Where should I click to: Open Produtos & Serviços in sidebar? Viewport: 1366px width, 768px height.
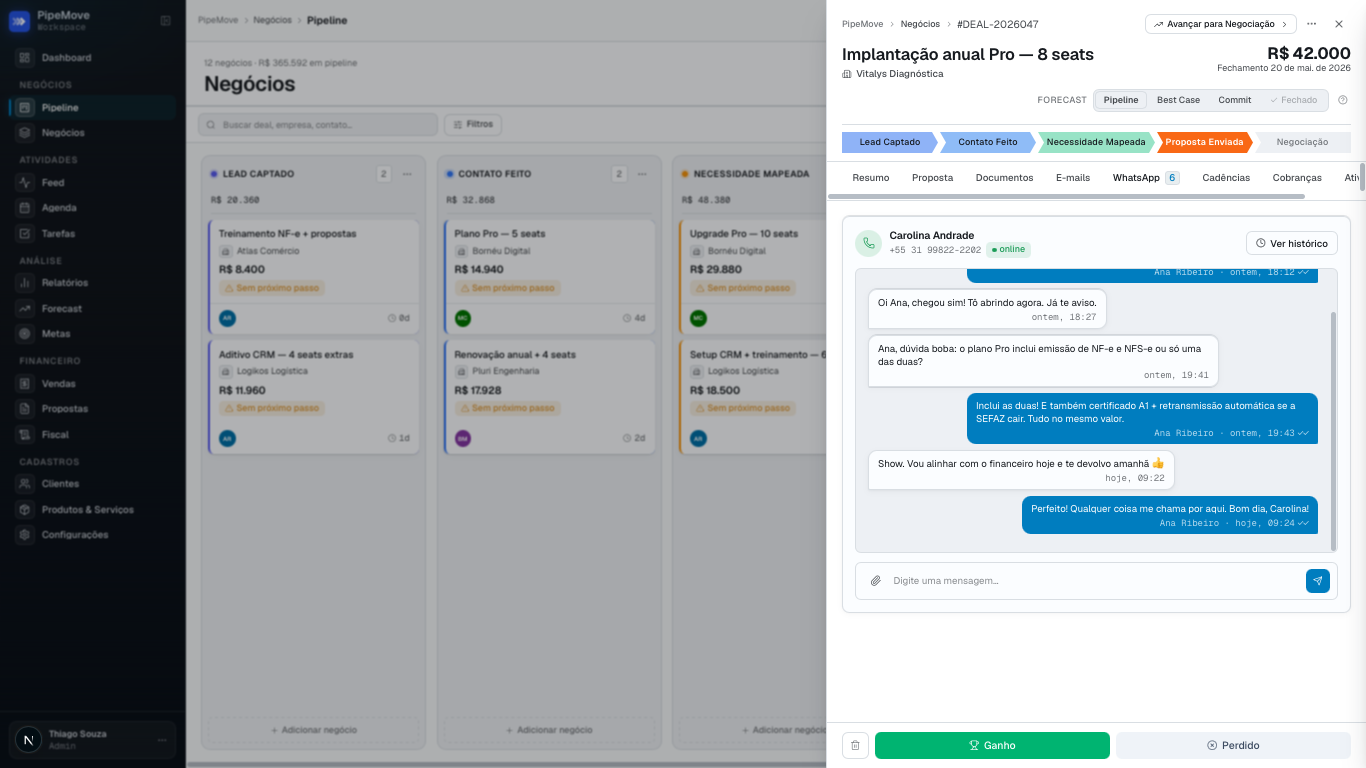(x=93, y=510)
